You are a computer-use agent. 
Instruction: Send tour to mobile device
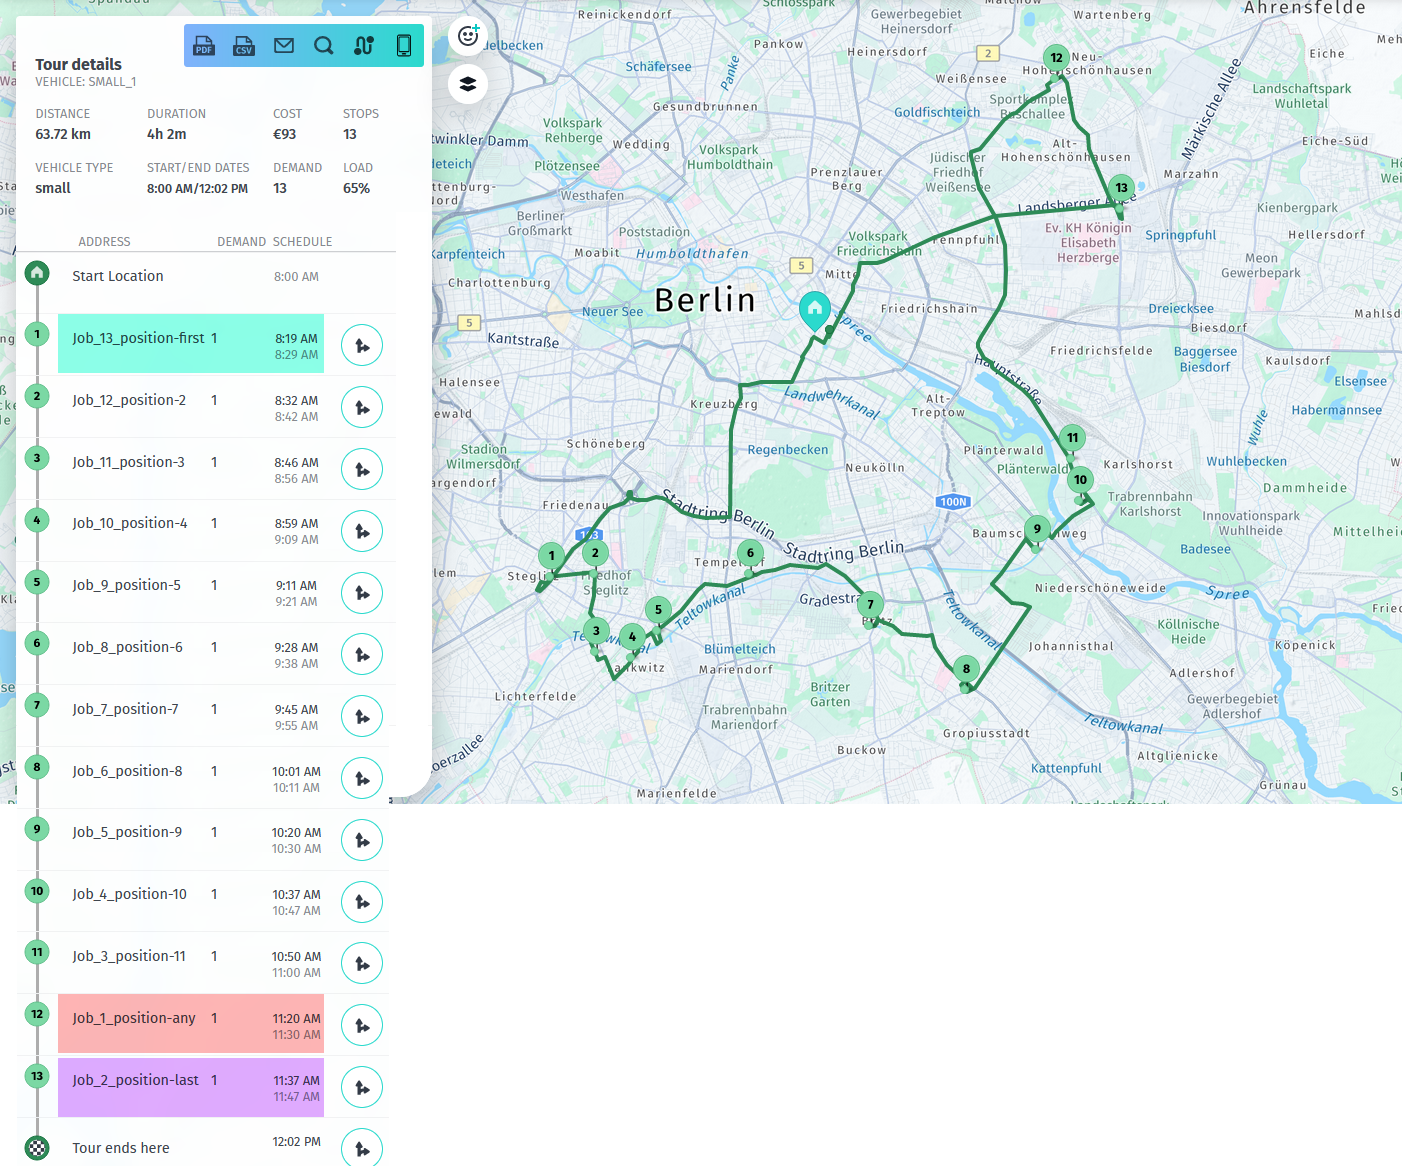click(x=403, y=45)
